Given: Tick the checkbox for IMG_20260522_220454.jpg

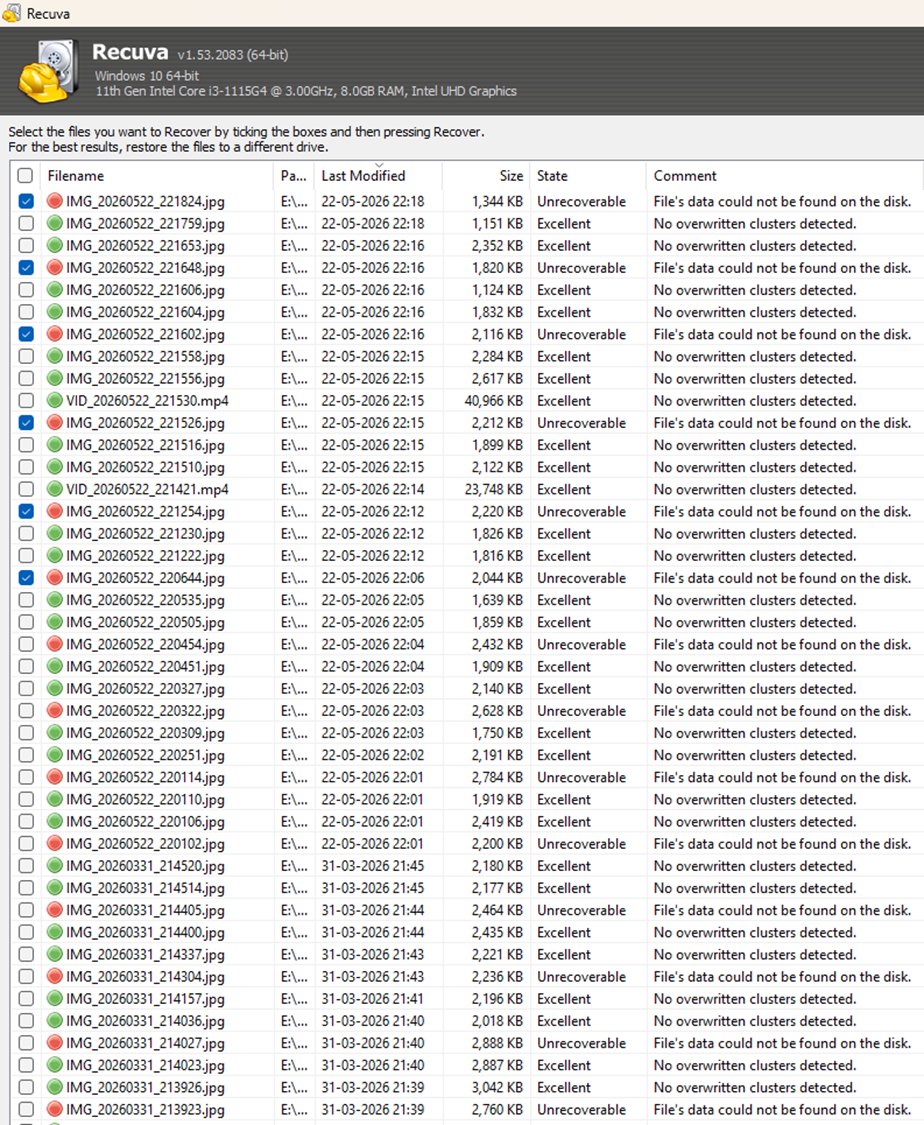Looking at the screenshot, I should coord(26,644).
